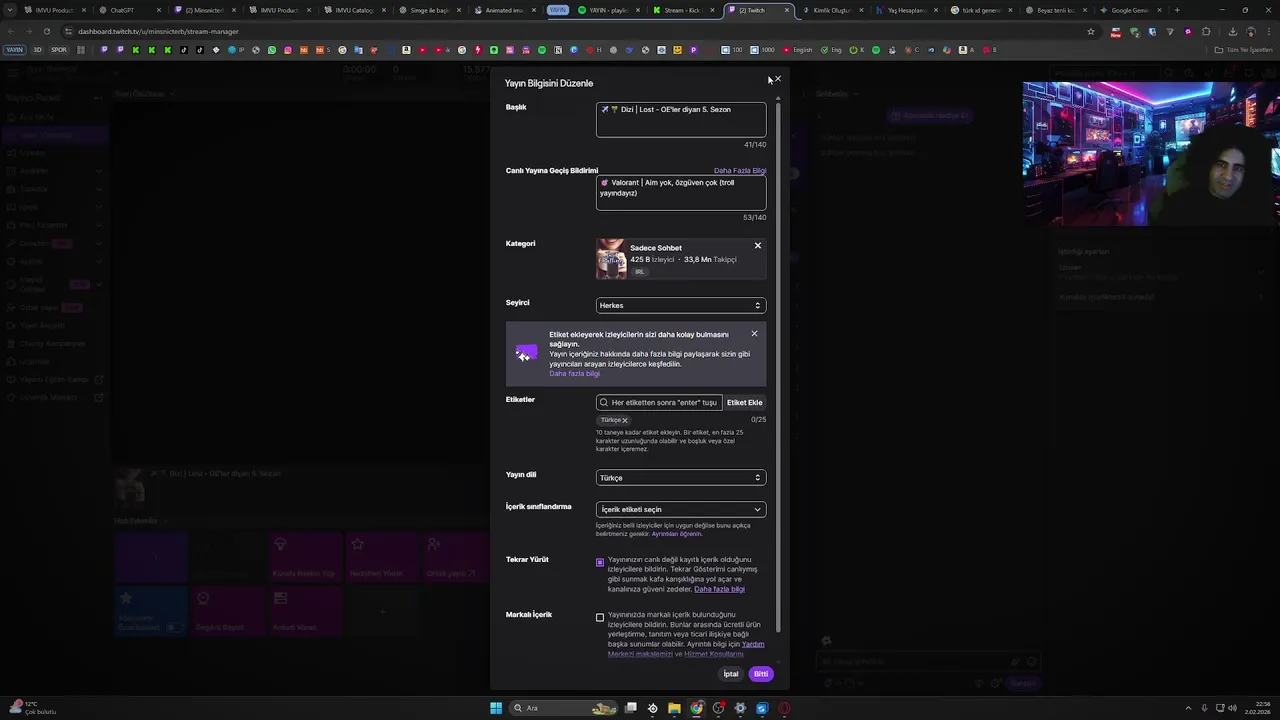Image resolution: width=1280 pixels, height=720 pixels.
Task: Expand the İçerik etiketi seçin dropdown
Action: pyautogui.click(x=681, y=509)
